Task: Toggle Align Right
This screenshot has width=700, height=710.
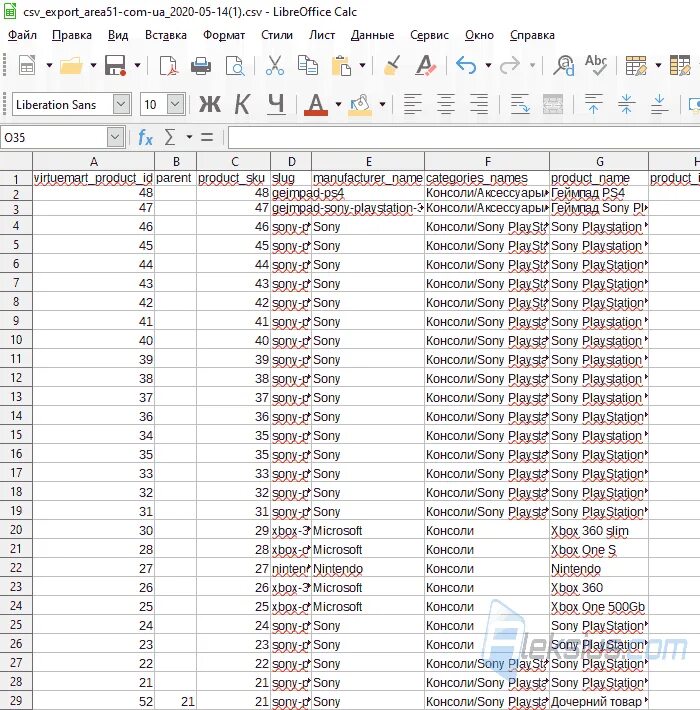Action: 479,104
